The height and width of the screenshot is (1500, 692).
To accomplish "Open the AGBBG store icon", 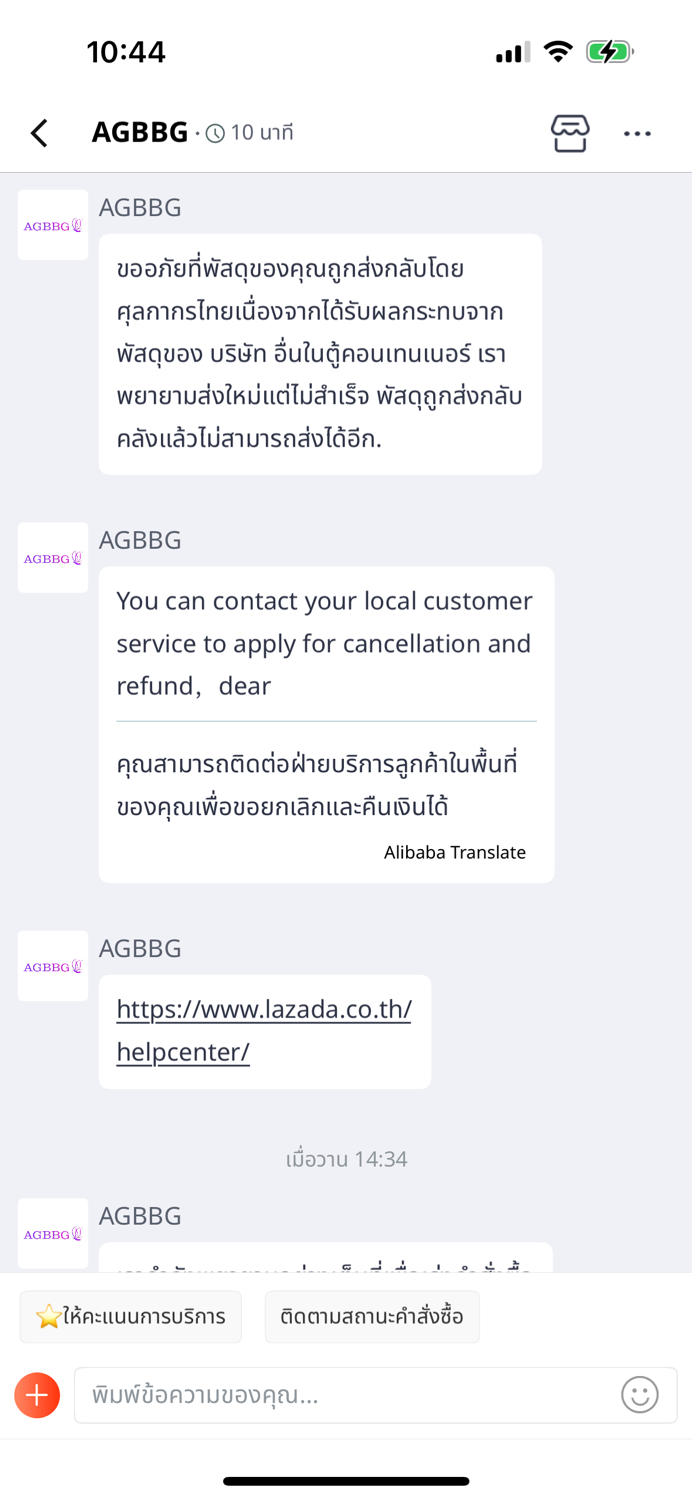I will pos(570,133).
